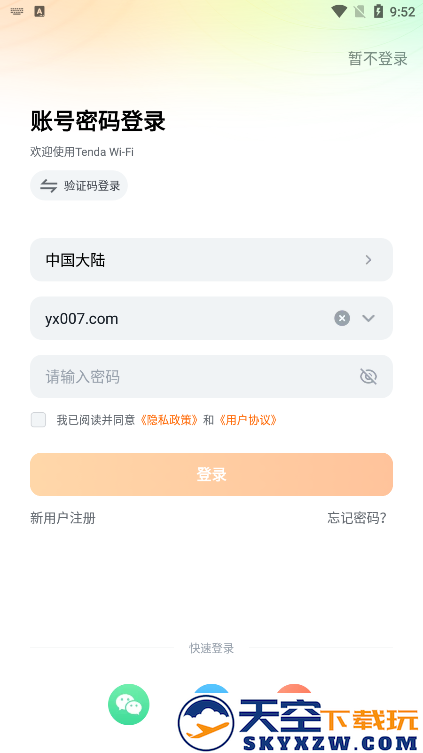This screenshot has height=753, width=423.
Task: Tap the 登录 button
Action: pos(211,474)
